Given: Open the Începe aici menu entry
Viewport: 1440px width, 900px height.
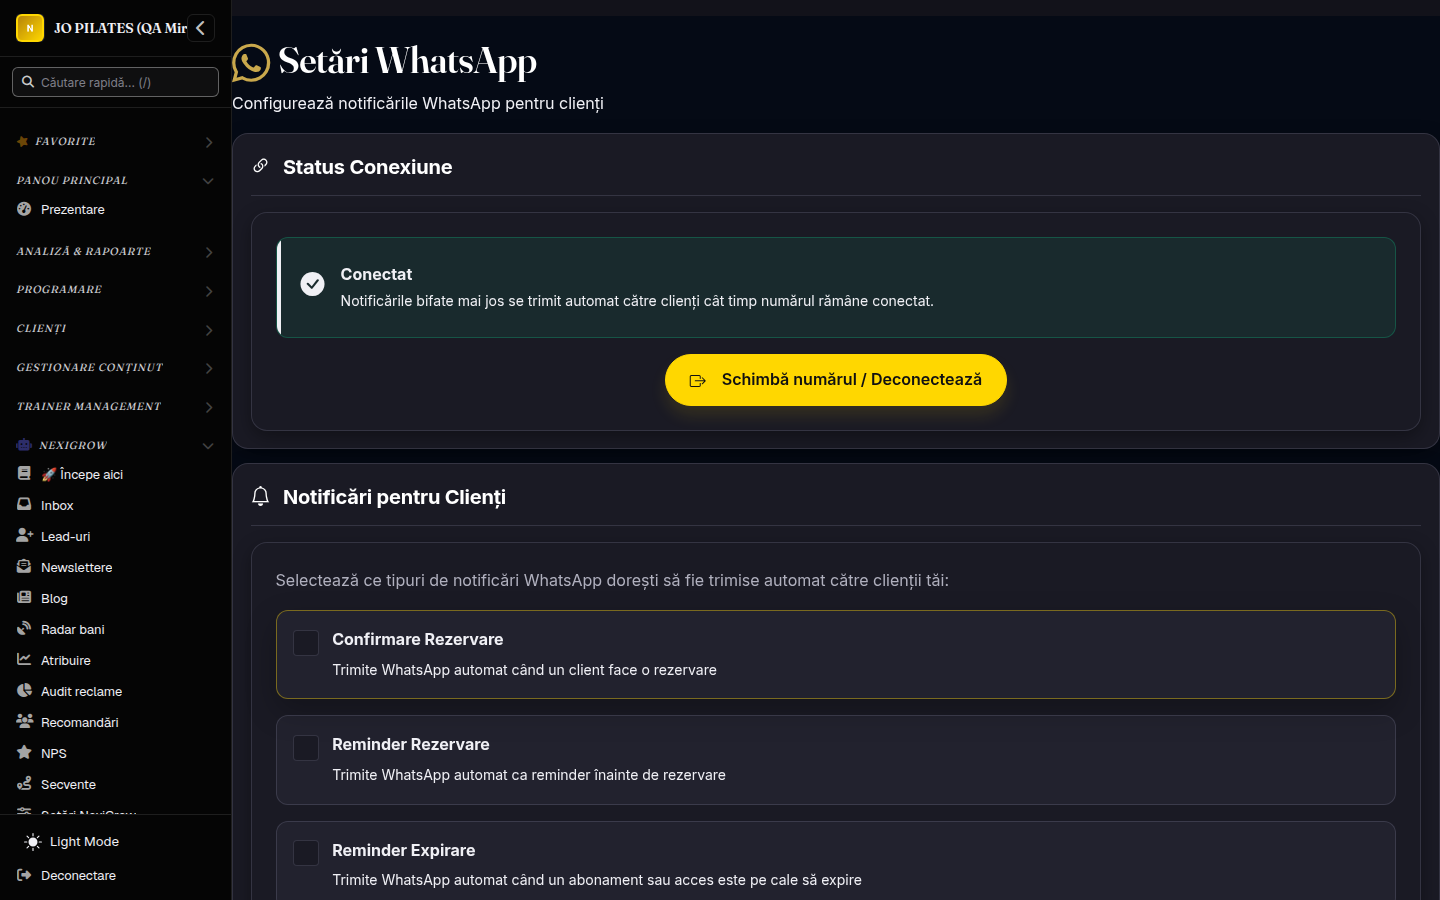Looking at the screenshot, I should 115,474.
